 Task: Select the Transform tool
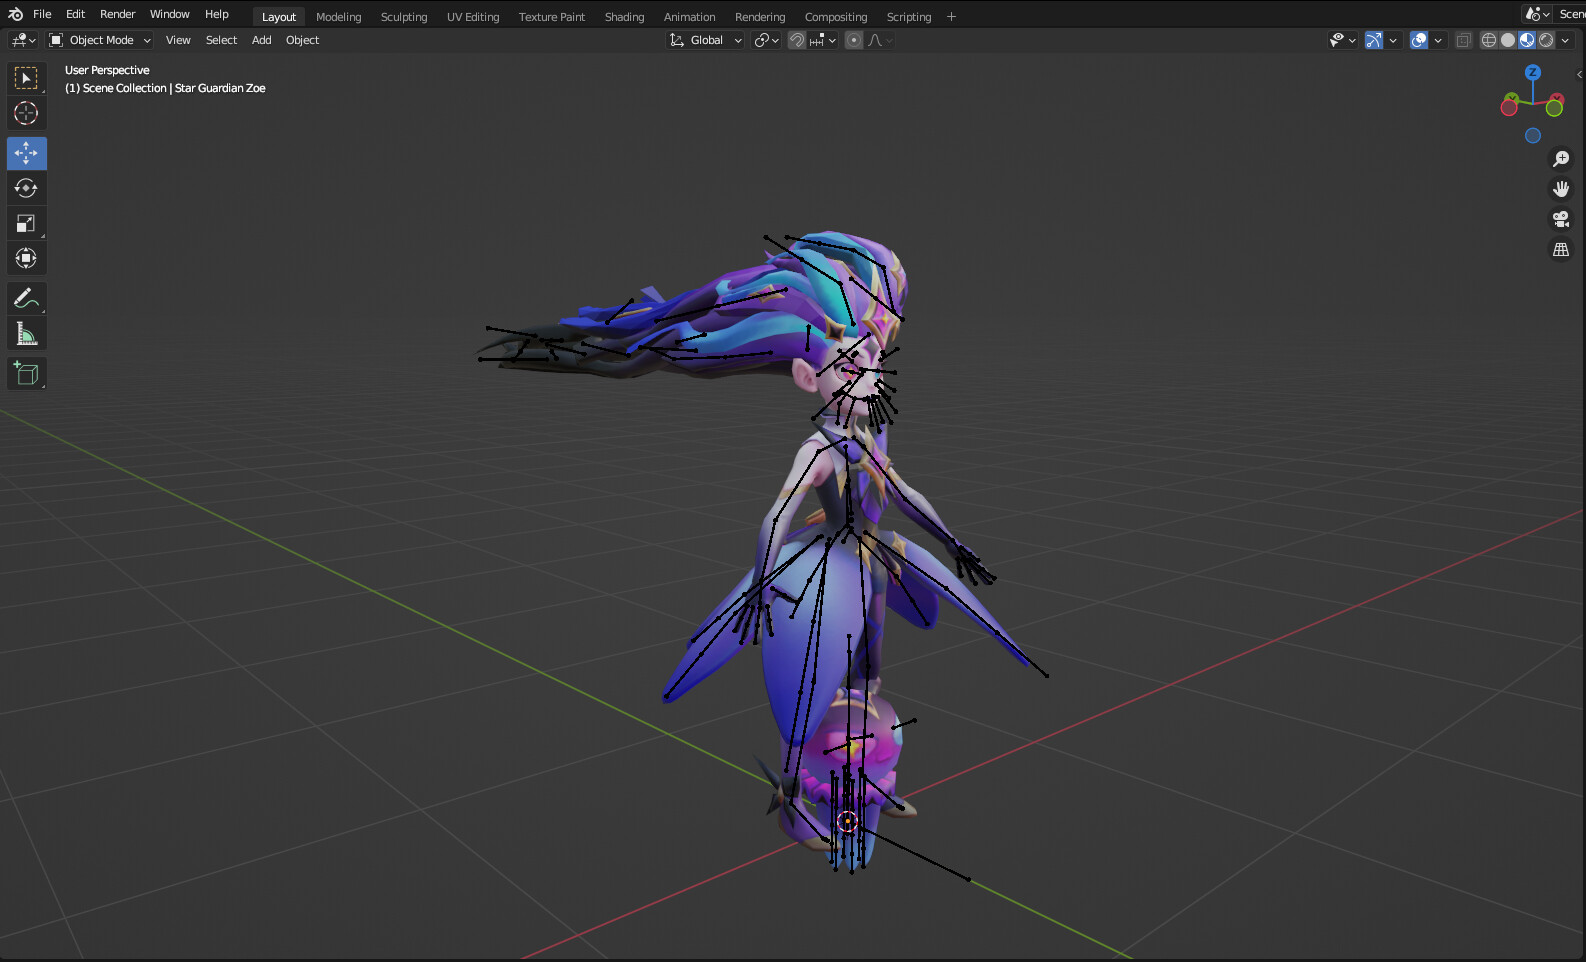click(26, 258)
